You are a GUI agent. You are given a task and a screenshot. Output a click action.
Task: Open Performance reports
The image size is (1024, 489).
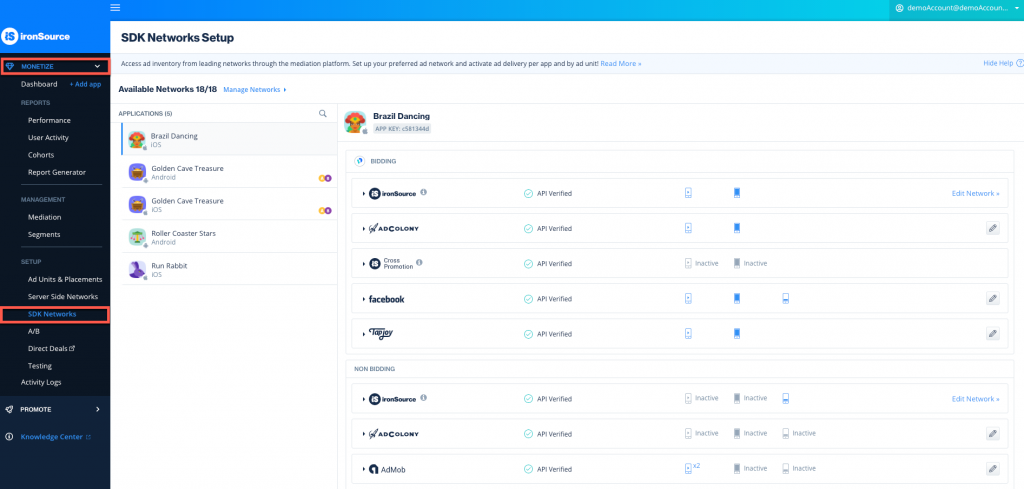49,120
